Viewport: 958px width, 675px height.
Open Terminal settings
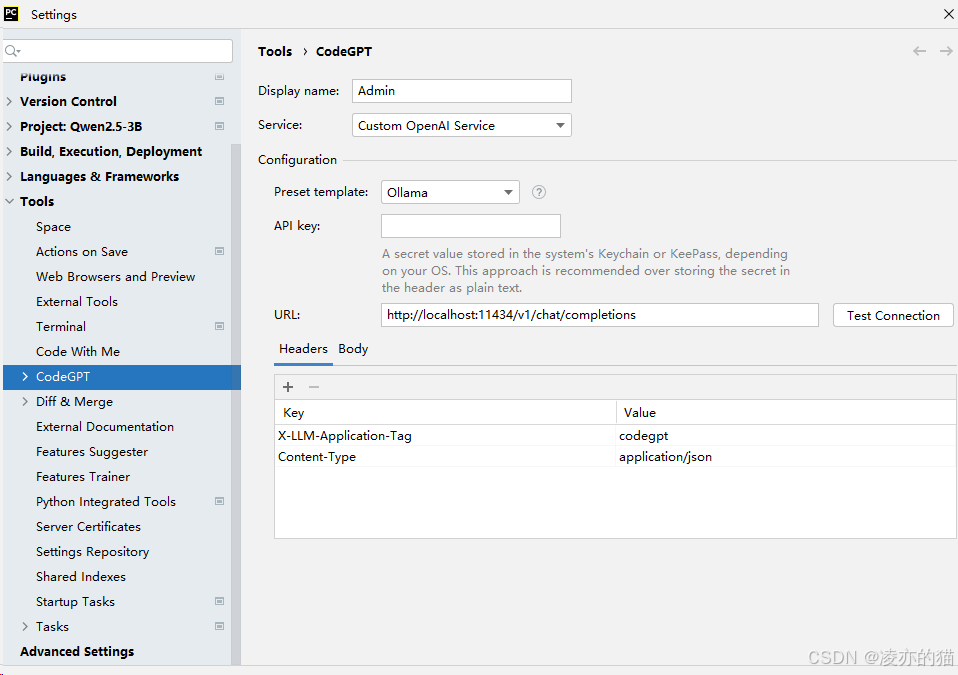[61, 327]
